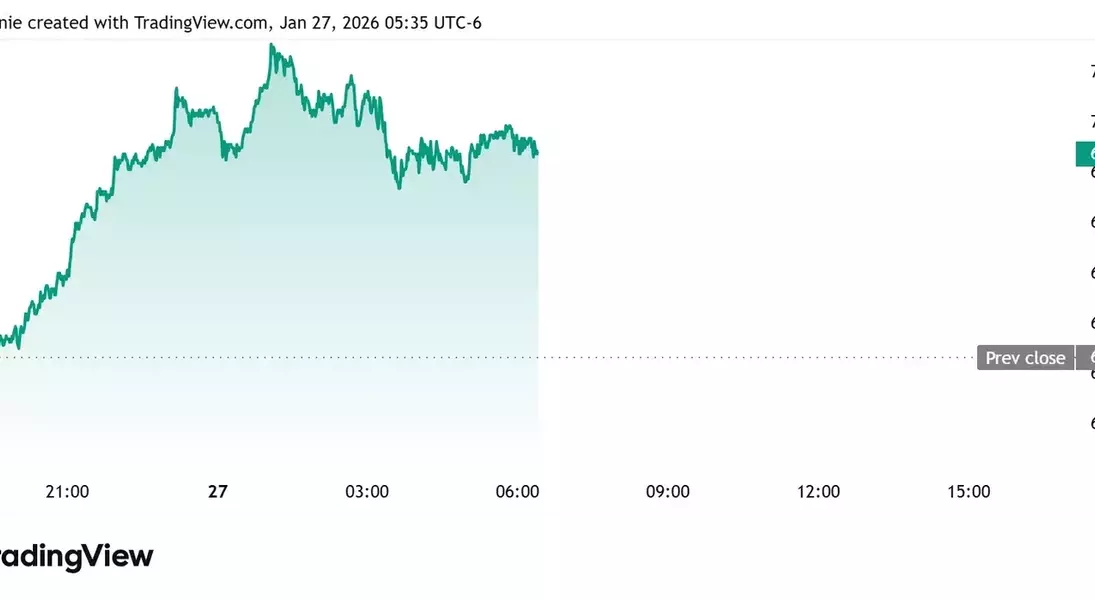The height and width of the screenshot is (600, 1095).
Task: Click the gray previous close price tag
Action: tap(1087, 358)
